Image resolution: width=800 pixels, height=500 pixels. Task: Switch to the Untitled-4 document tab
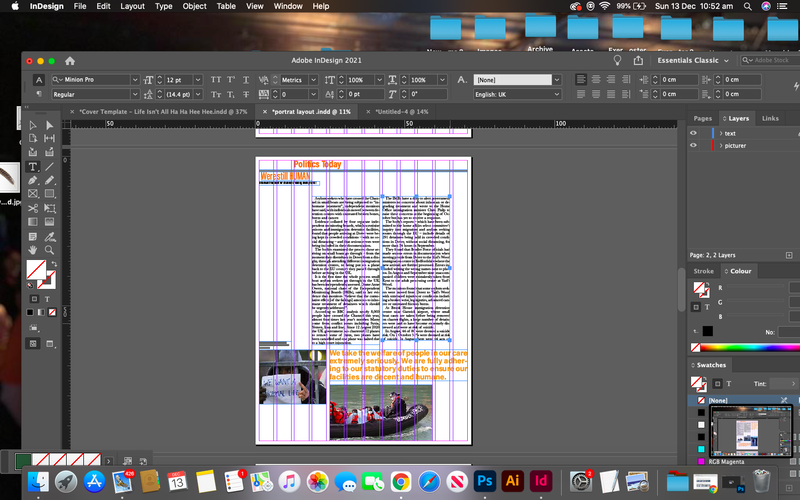coord(402,112)
